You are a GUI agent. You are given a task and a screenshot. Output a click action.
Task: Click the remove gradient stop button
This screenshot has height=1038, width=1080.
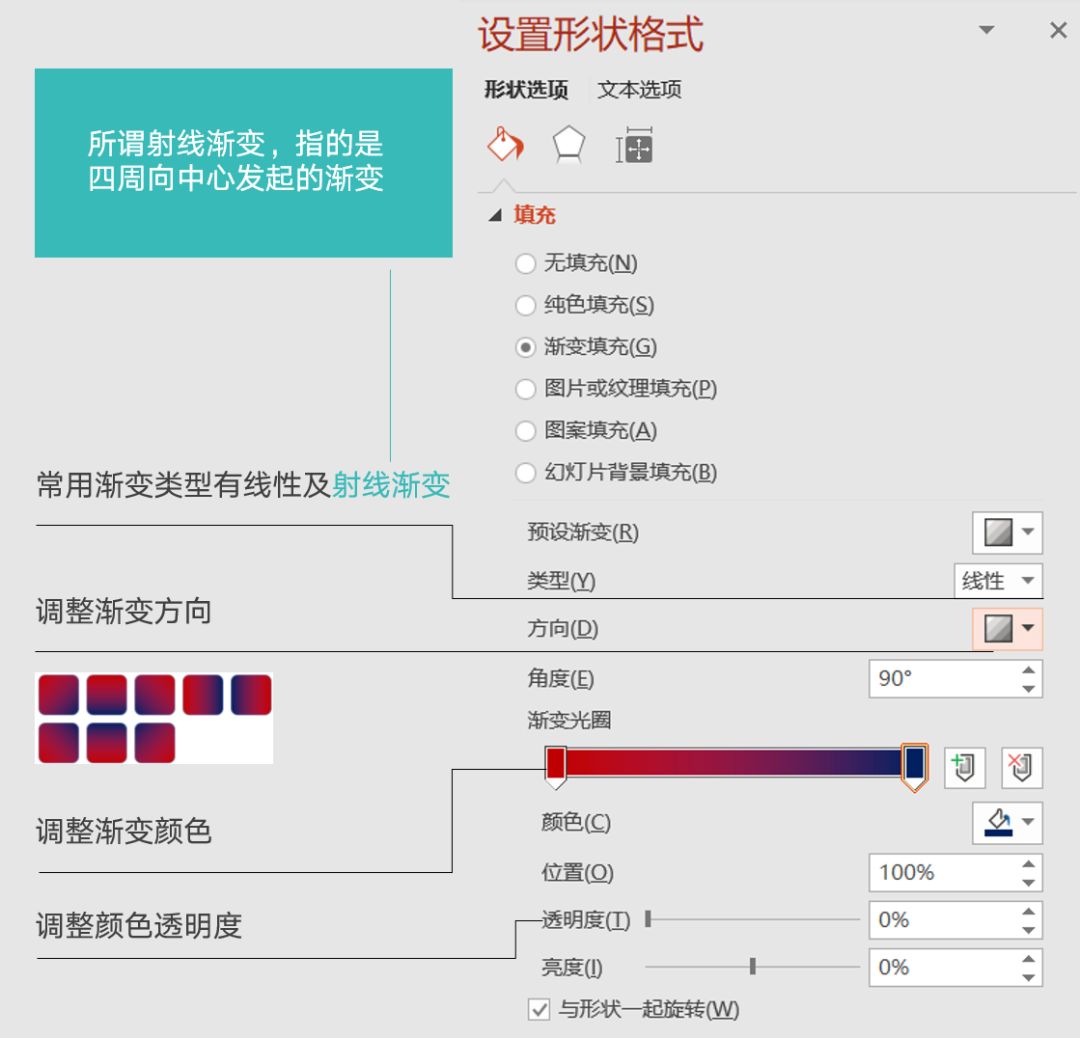click(x=1021, y=768)
